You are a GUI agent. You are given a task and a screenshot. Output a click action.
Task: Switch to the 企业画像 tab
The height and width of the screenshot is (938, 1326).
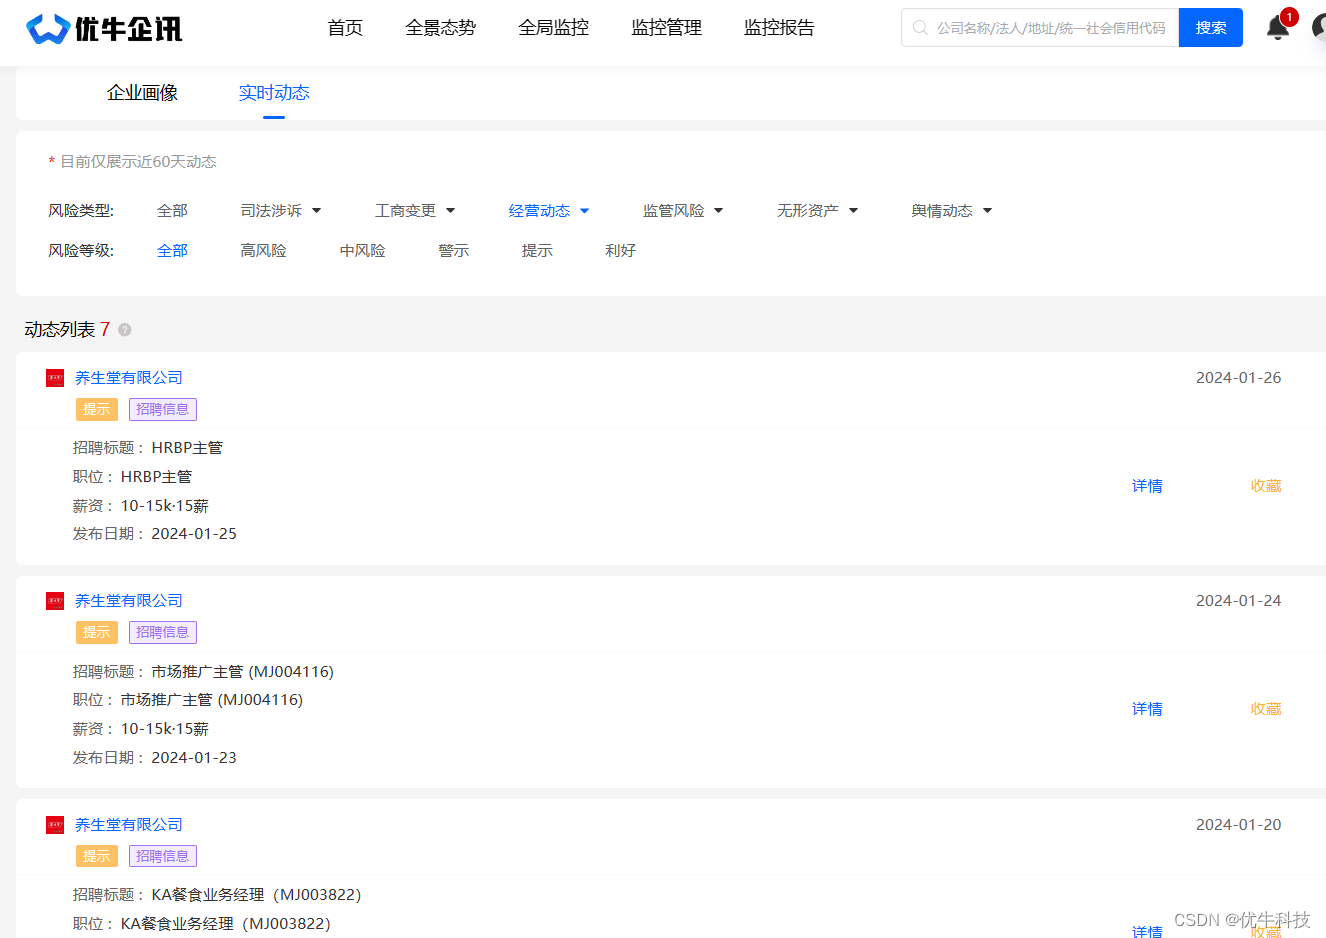(142, 93)
